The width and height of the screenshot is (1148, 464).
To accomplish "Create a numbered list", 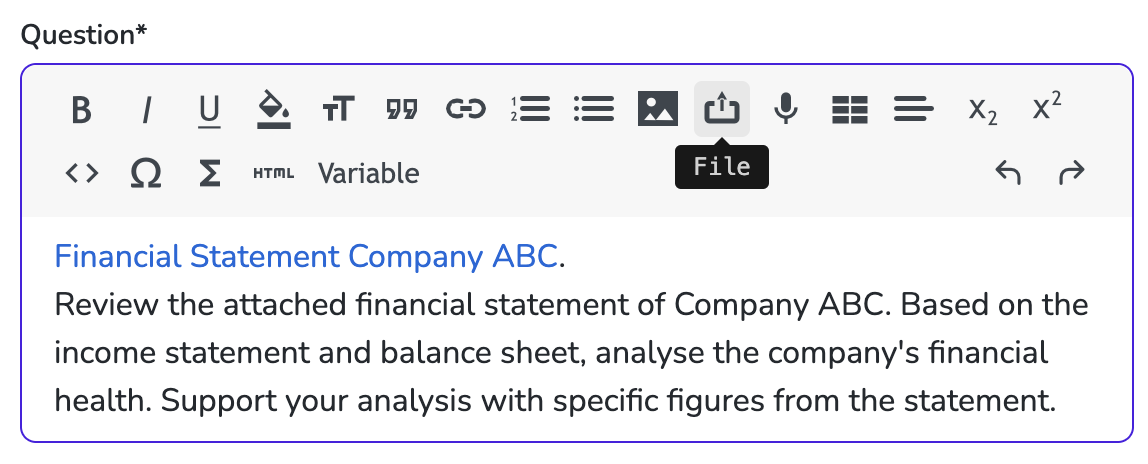I will click(x=530, y=109).
